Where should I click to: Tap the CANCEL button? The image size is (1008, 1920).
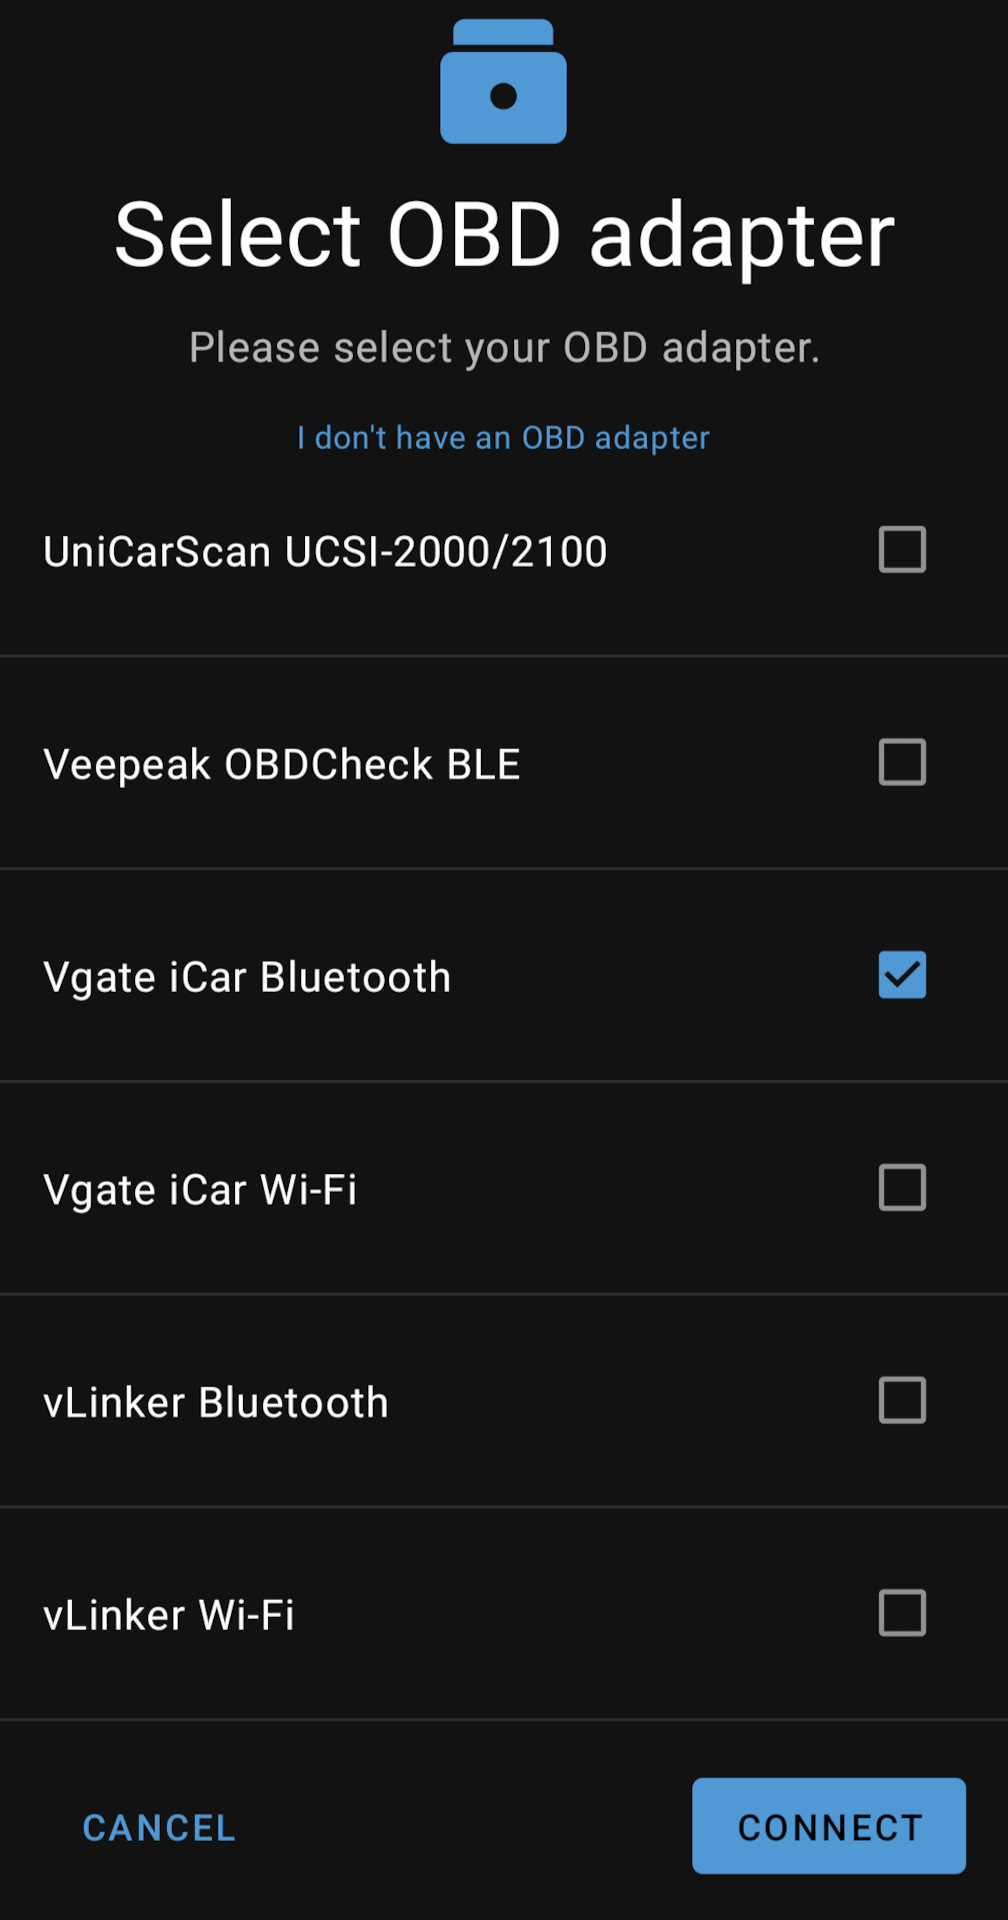click(159, 1827)
